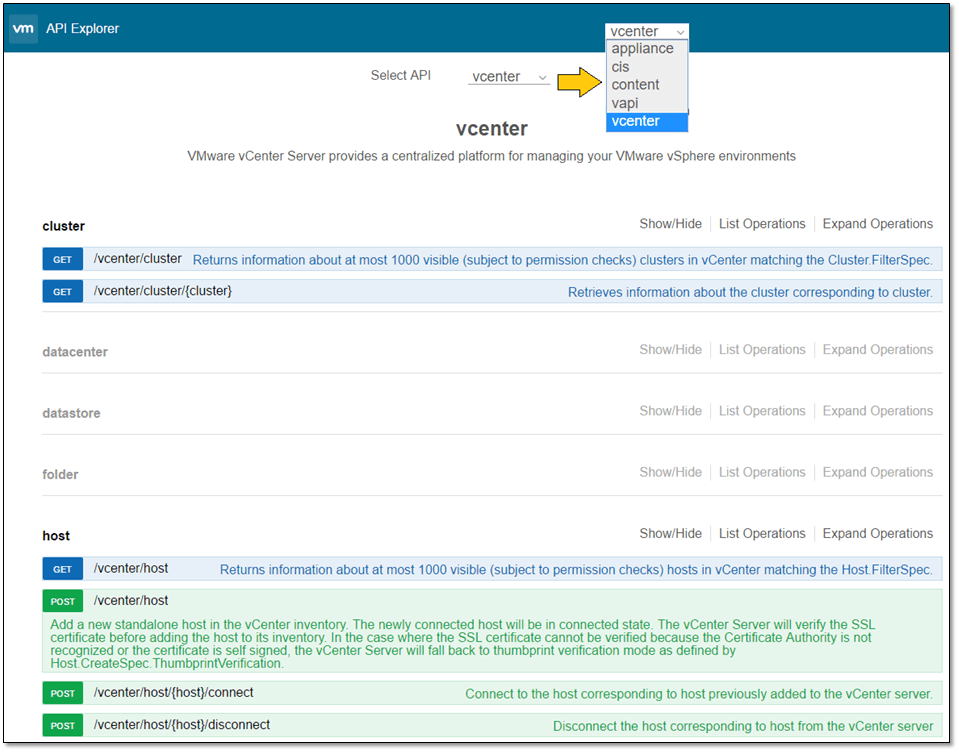Click the API Explorer title text
Viewport: 959px width, 752px height.
coord(82,29)
